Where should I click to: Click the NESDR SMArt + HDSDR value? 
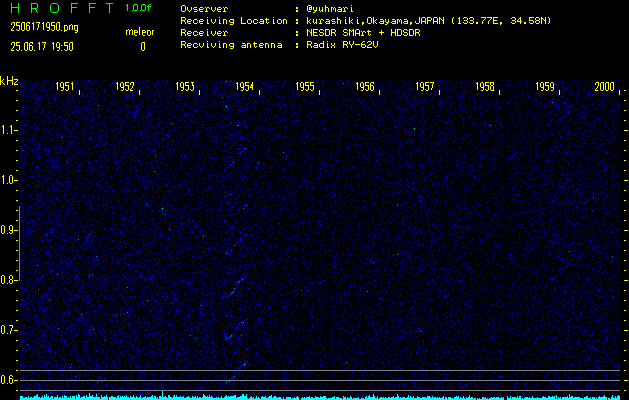coord(363,33)
